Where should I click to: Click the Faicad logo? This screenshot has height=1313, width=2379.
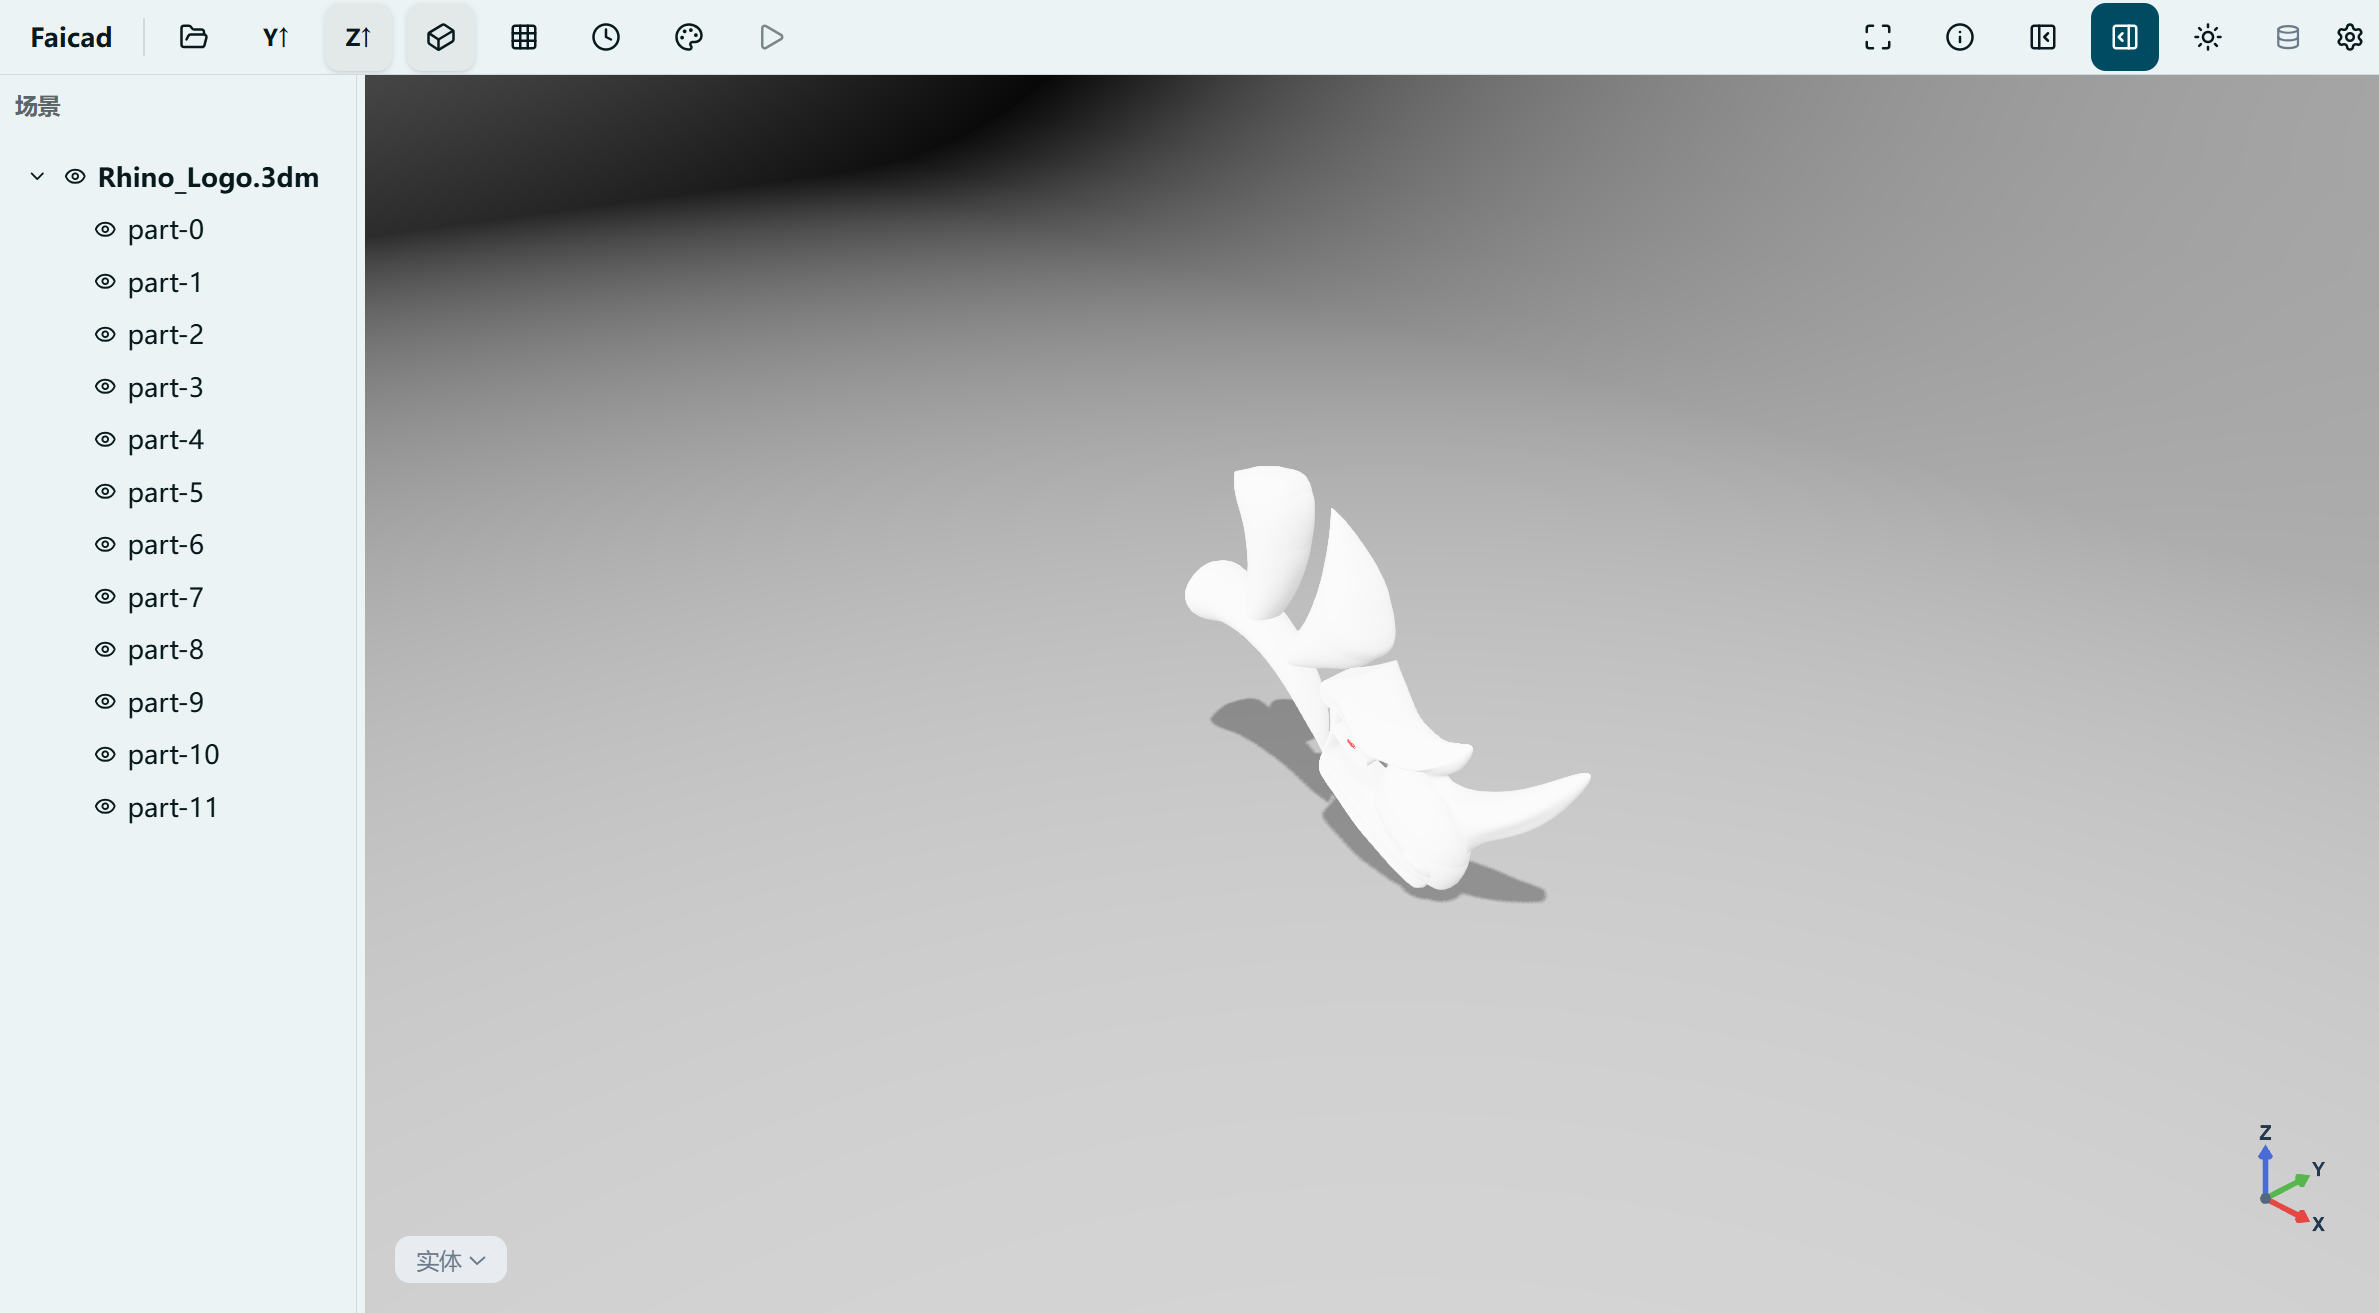(x=71, y=37)
